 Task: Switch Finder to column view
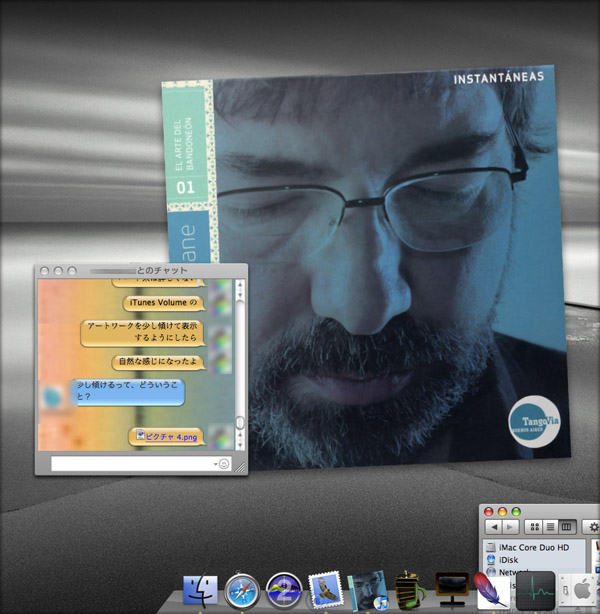[567, 527]
